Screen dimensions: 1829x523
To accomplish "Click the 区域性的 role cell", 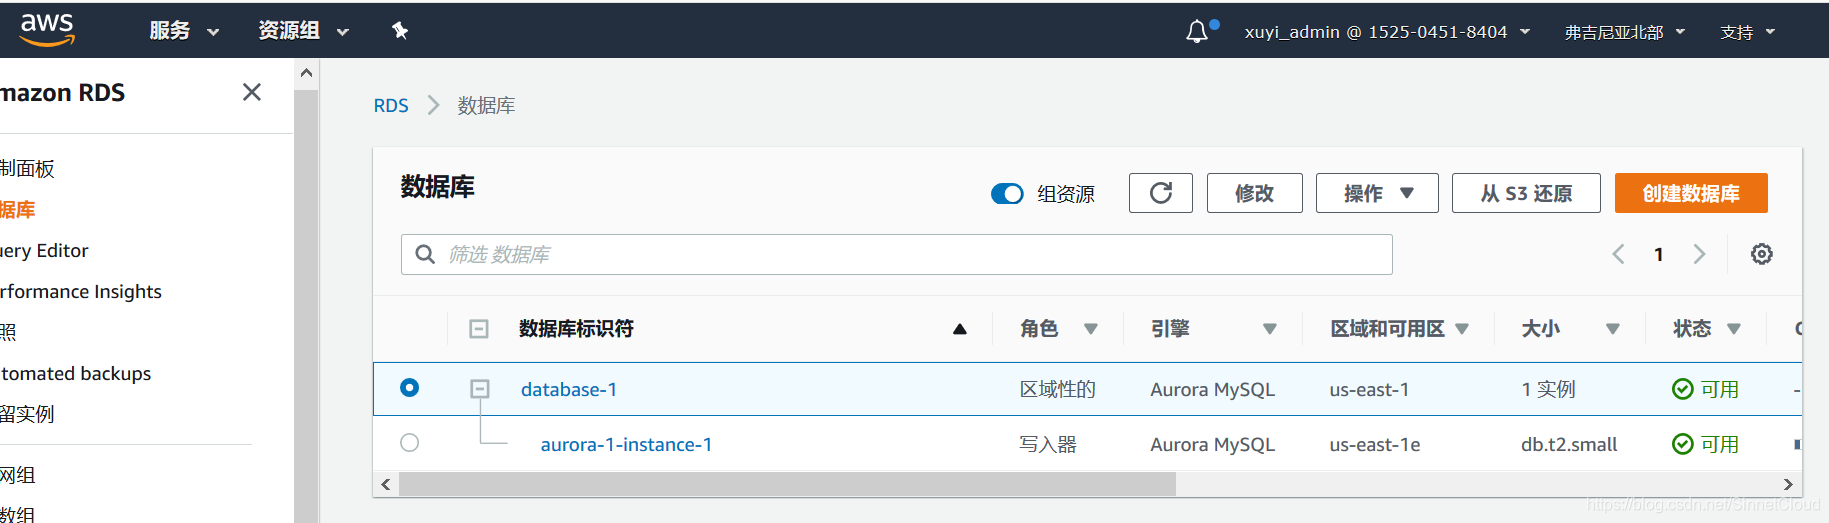I will tap(1058, 389).
